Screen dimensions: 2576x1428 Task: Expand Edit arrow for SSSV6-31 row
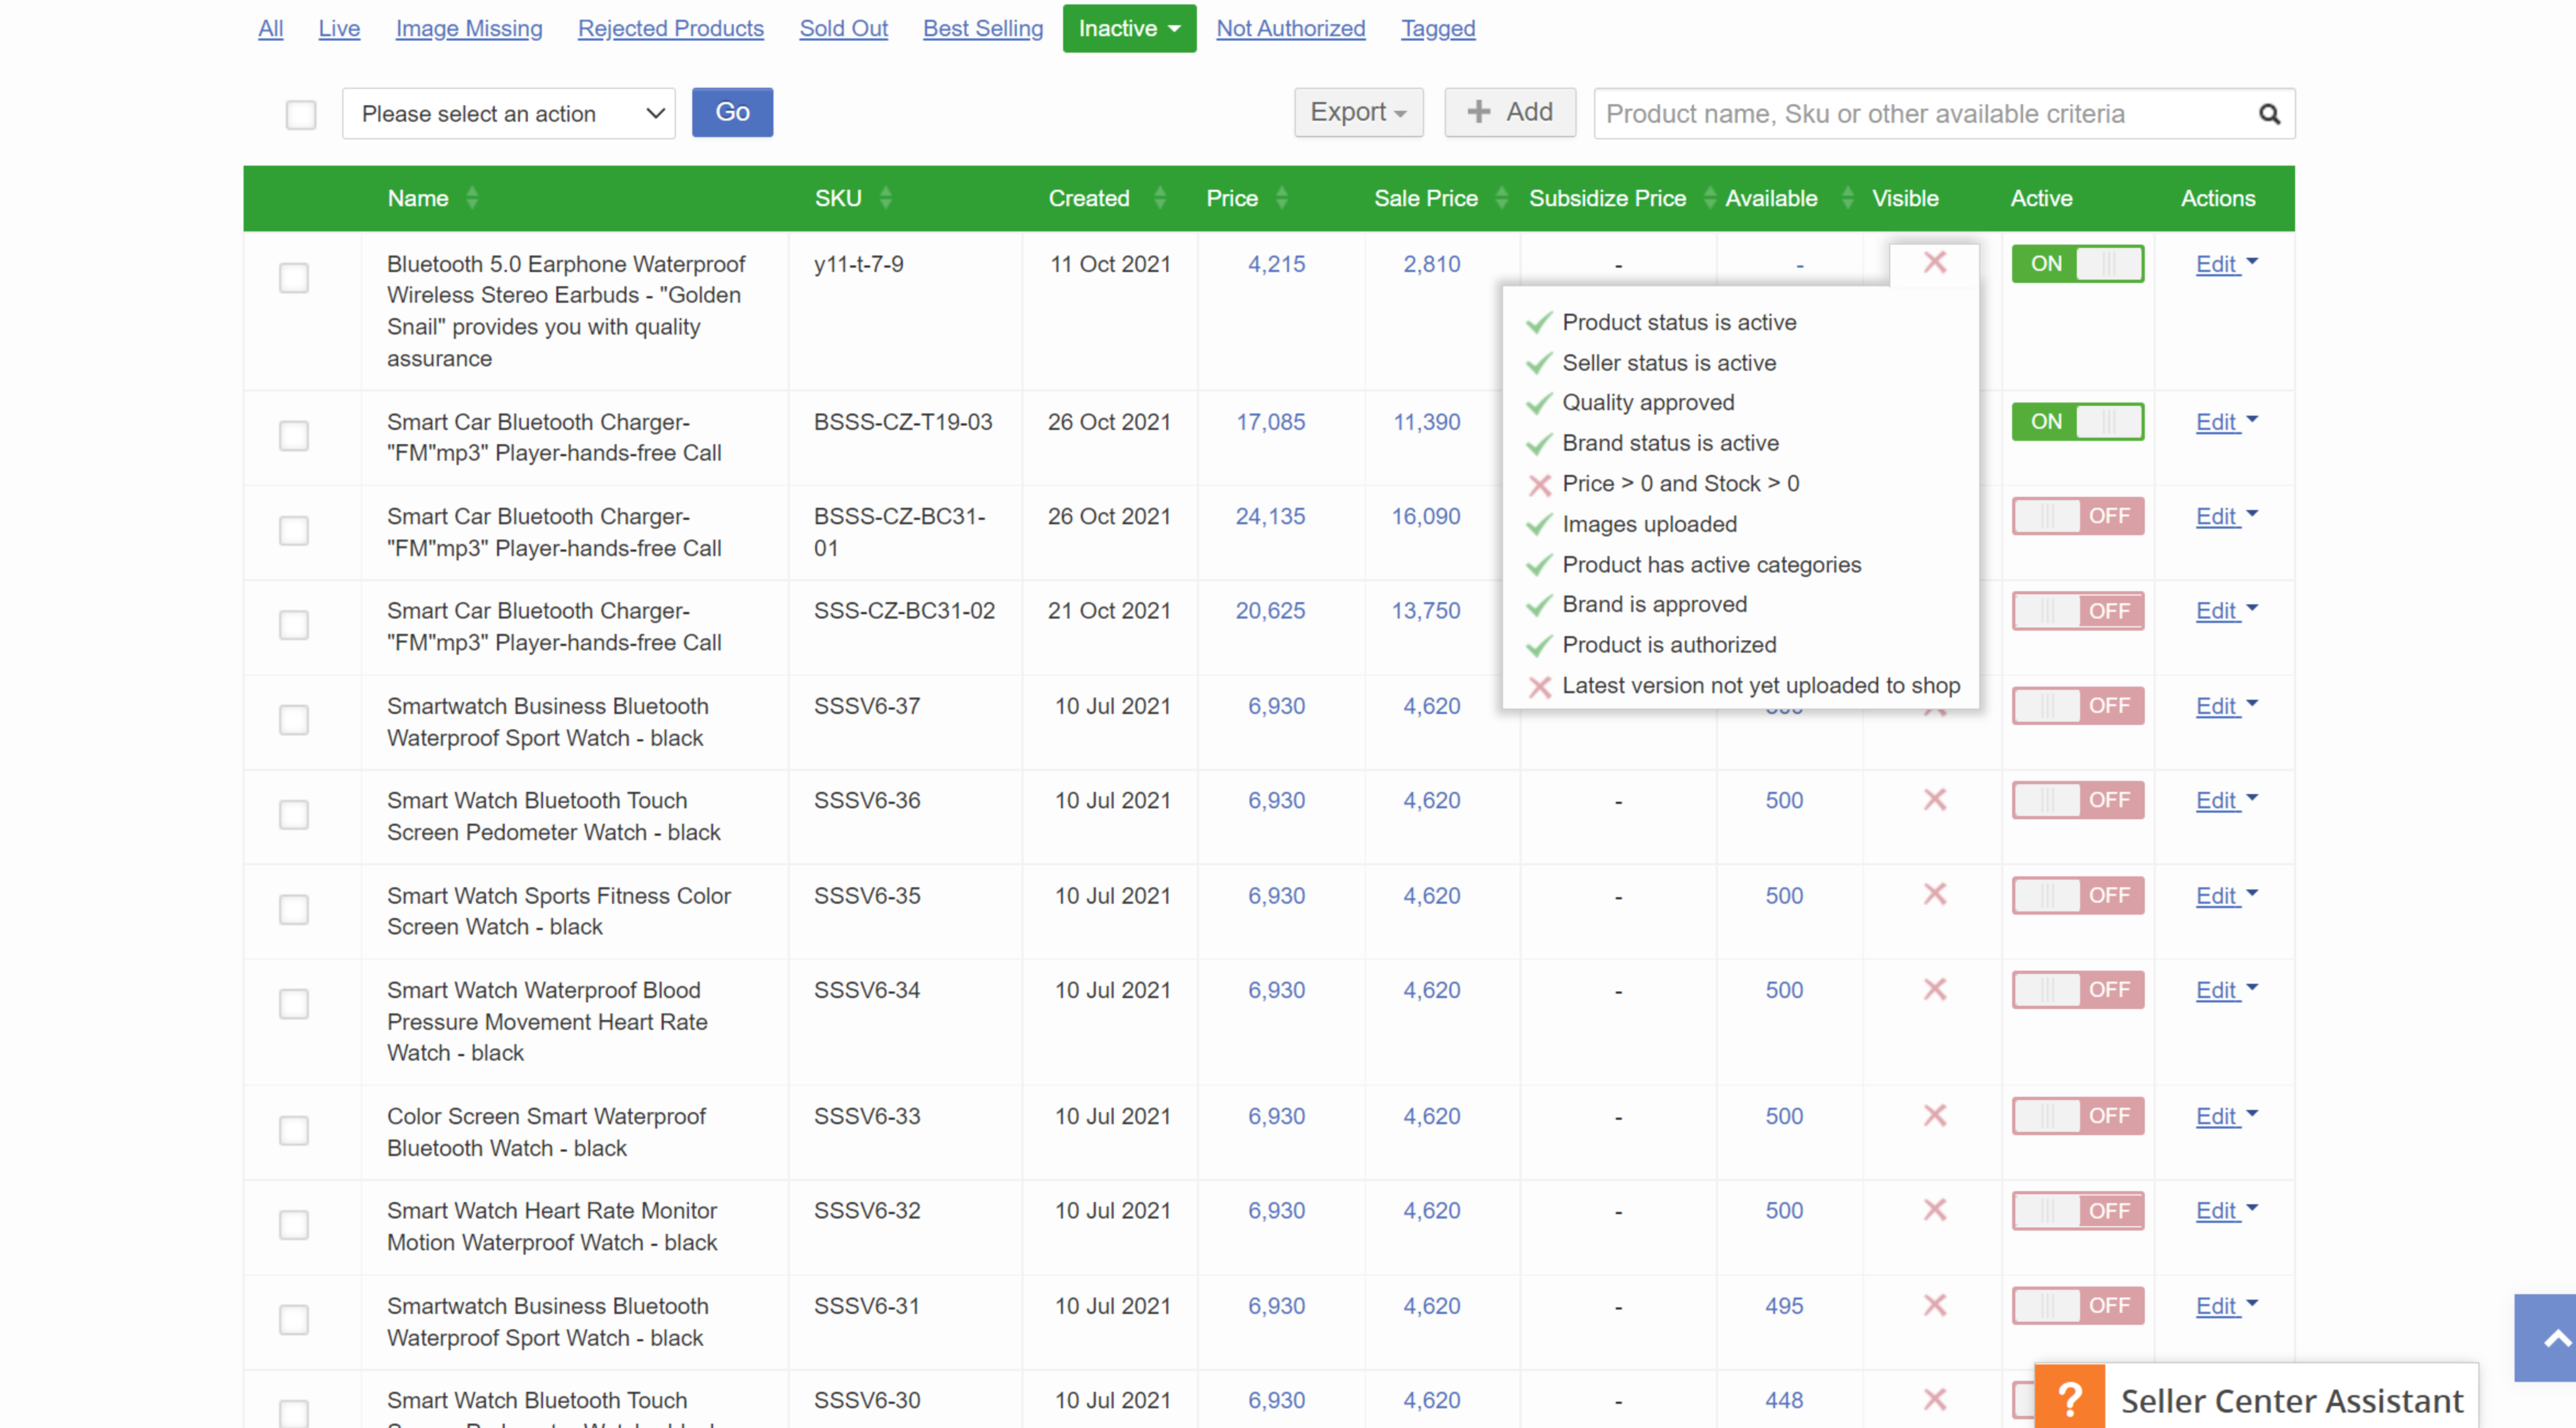pyautogui.click(x=2252, y=1303)
